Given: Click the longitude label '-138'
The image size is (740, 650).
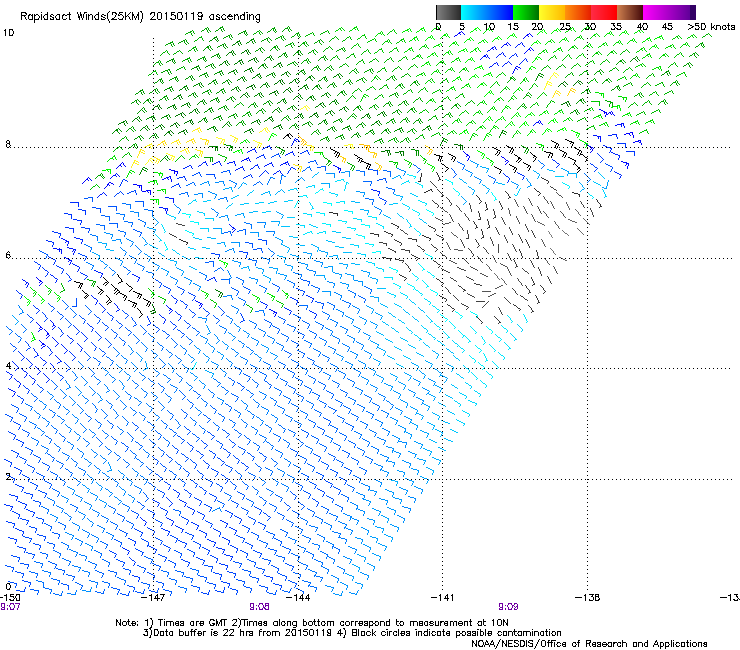Looking at the screenshot, I should click(588, 598).
